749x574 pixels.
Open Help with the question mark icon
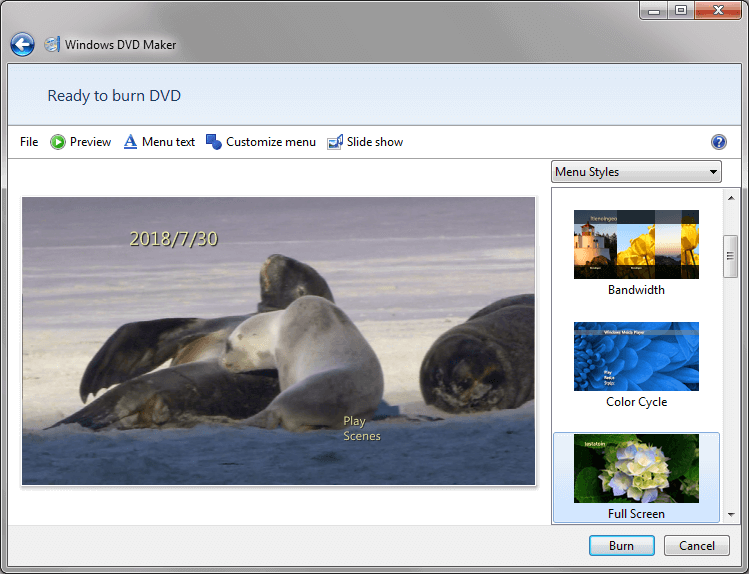pyautogui.click(x=718, y=142)
